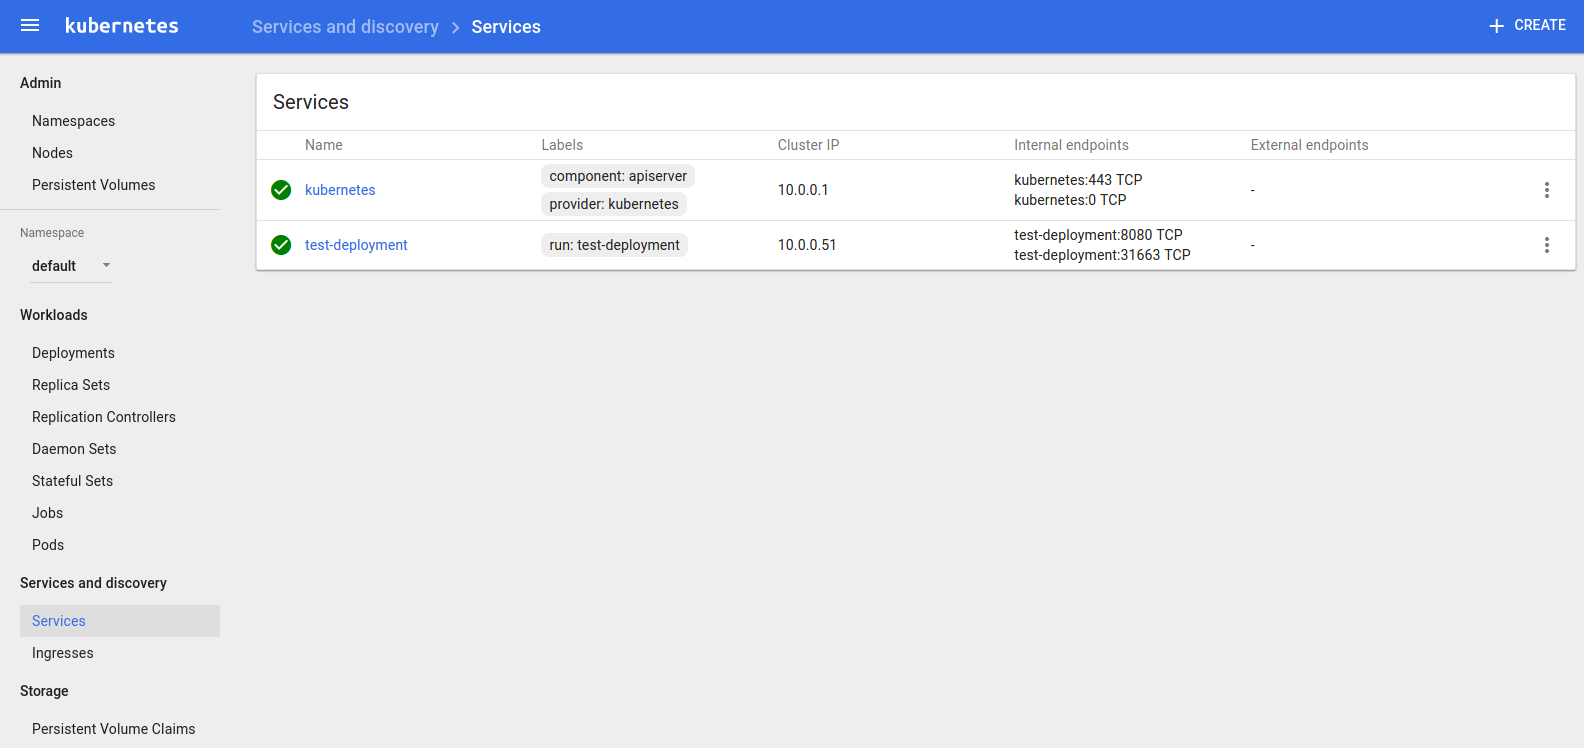Click endpoint kubernetes:0 TCP
1584x748 pixels.
(x=1070, y=200)
